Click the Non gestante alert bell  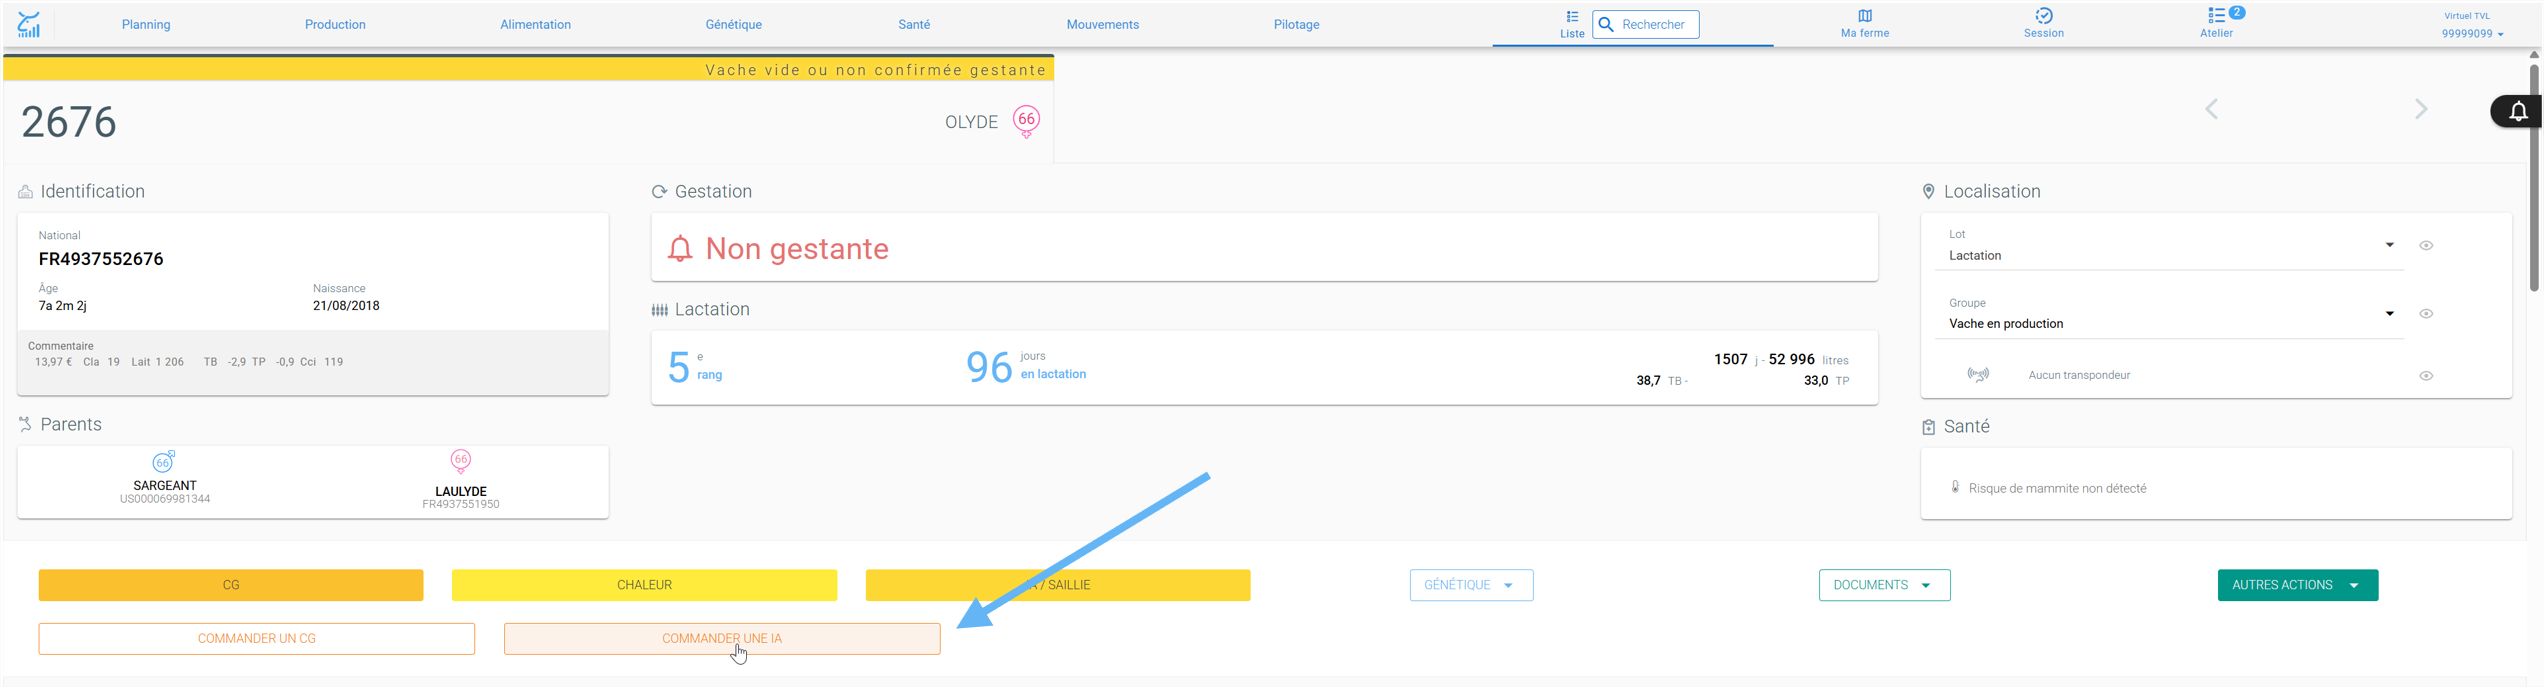(680, 248)
